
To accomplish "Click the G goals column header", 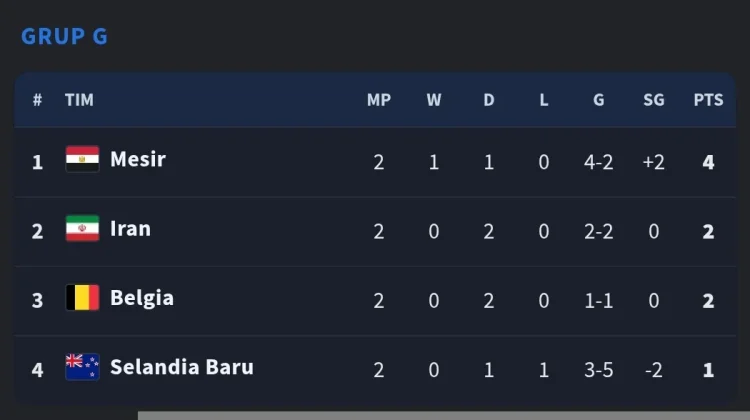I will pos(598,99).
